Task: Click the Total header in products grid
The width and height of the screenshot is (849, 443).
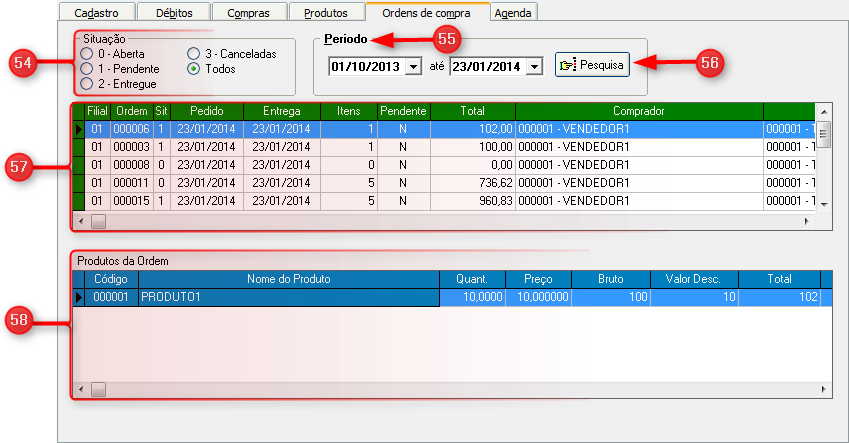Action: tap(779, 279)
